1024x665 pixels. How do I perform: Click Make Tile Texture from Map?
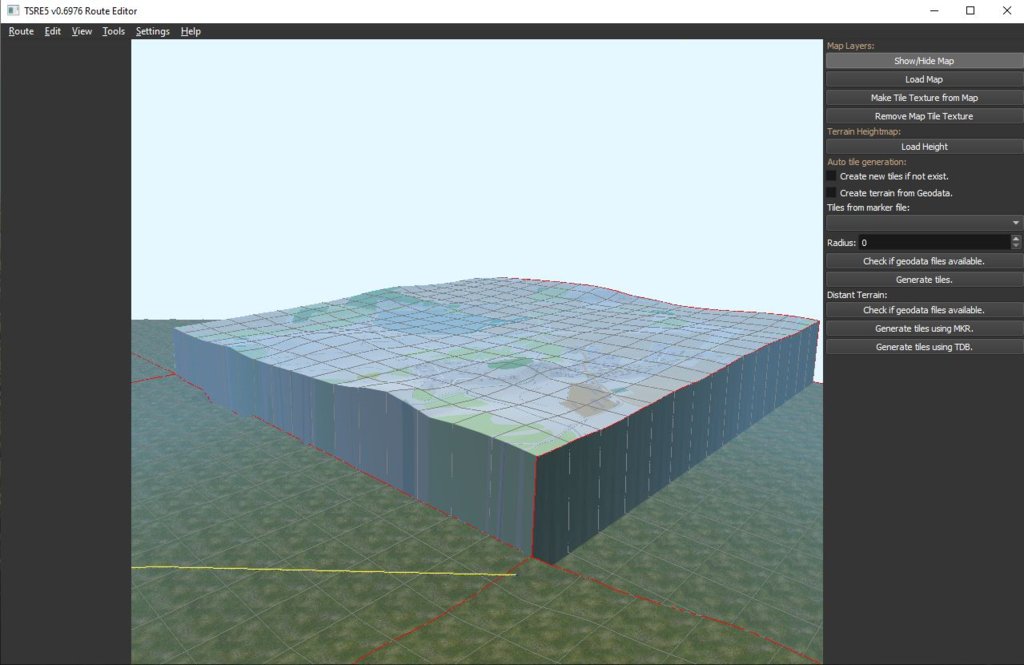tap(924, 98)
